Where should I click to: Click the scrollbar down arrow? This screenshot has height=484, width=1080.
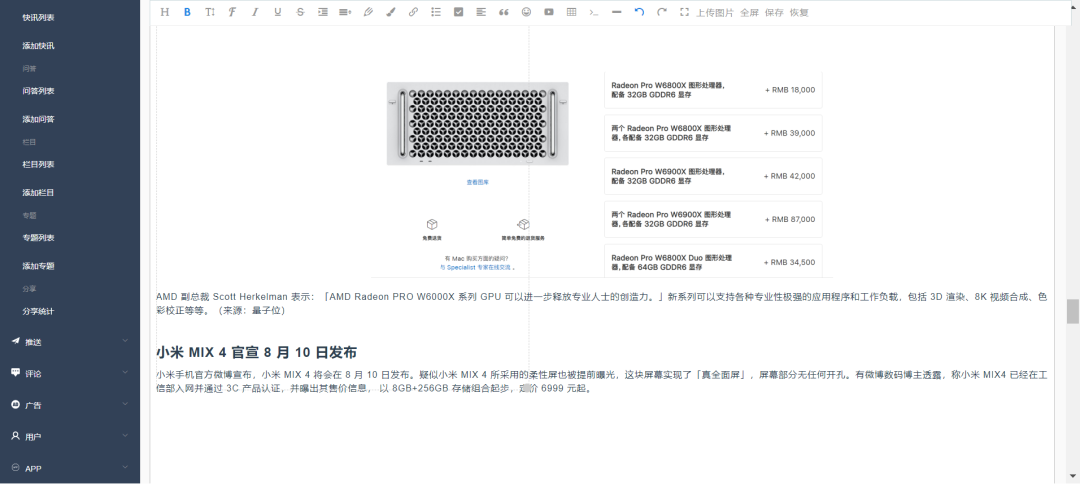[1072, 476]
